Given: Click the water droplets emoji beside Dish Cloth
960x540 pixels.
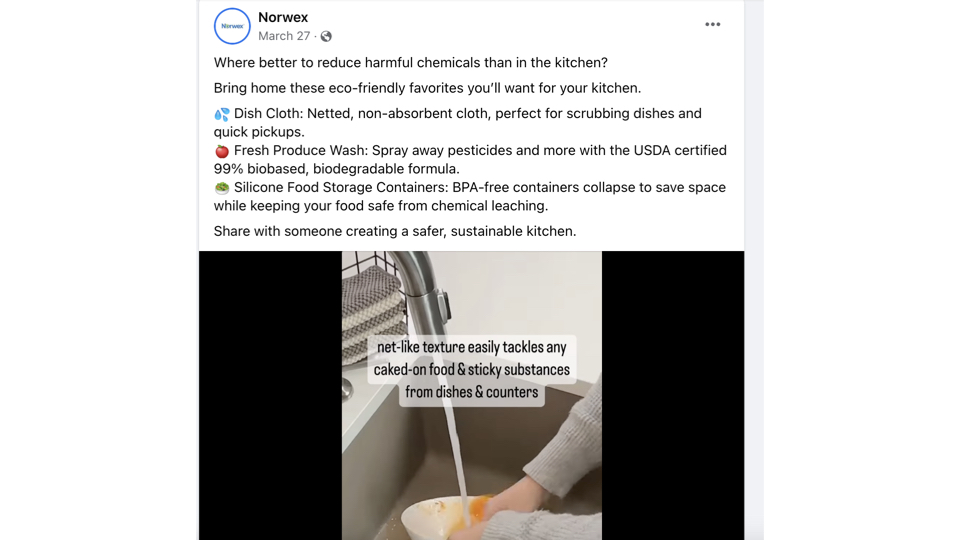Looking at the screenshot, I should (x=222, y=114).
